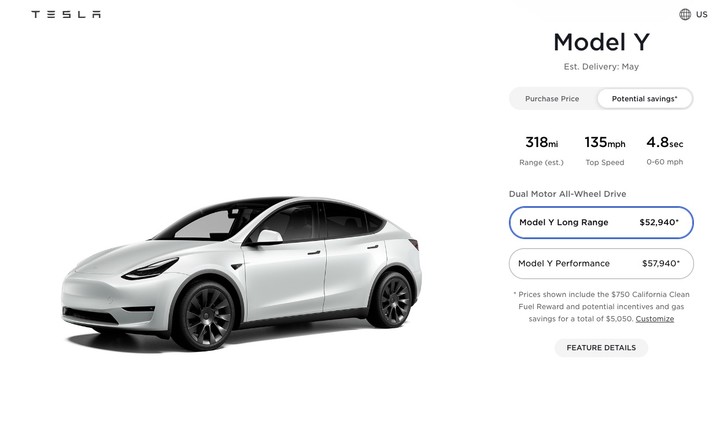Click the 4.8sec 0-60 mph stat

(x=664, y=151)
